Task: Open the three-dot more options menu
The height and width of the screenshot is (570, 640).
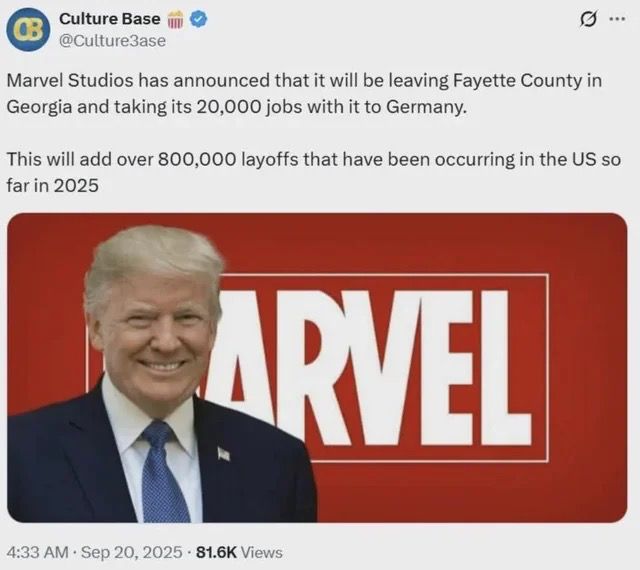Action: (x=618, y=19)
